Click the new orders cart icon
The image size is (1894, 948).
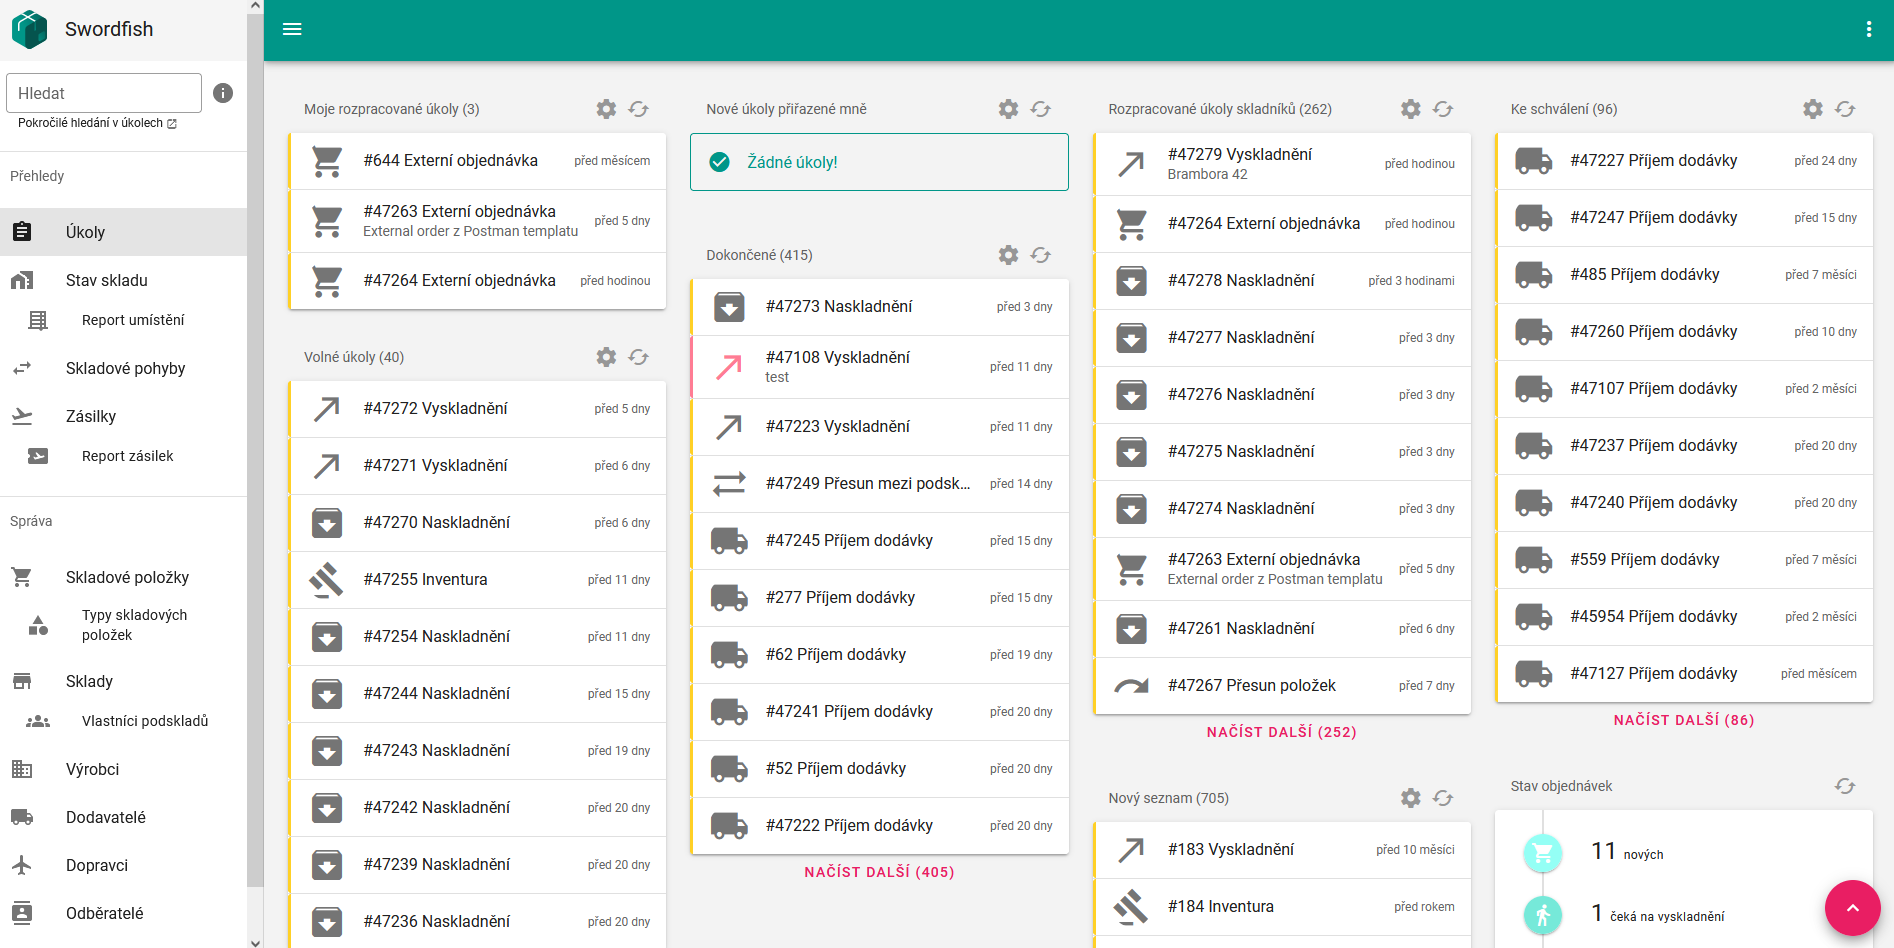pos(1543,853)
